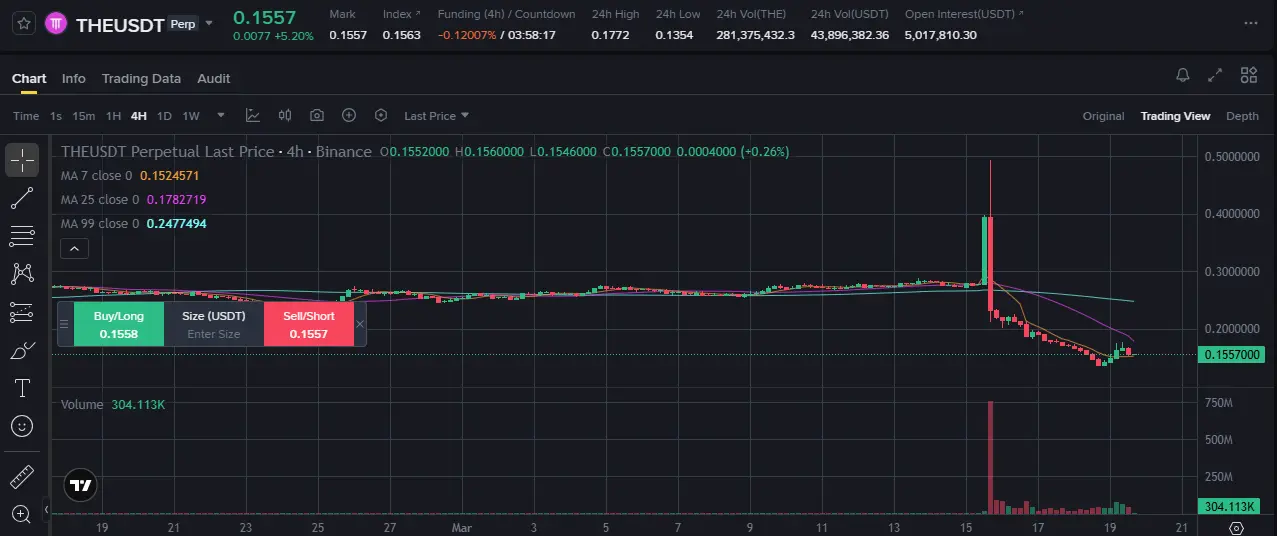This screenshot has height=536, width=1277.
Task: Click the Index price link
Action: coord(401,14)
